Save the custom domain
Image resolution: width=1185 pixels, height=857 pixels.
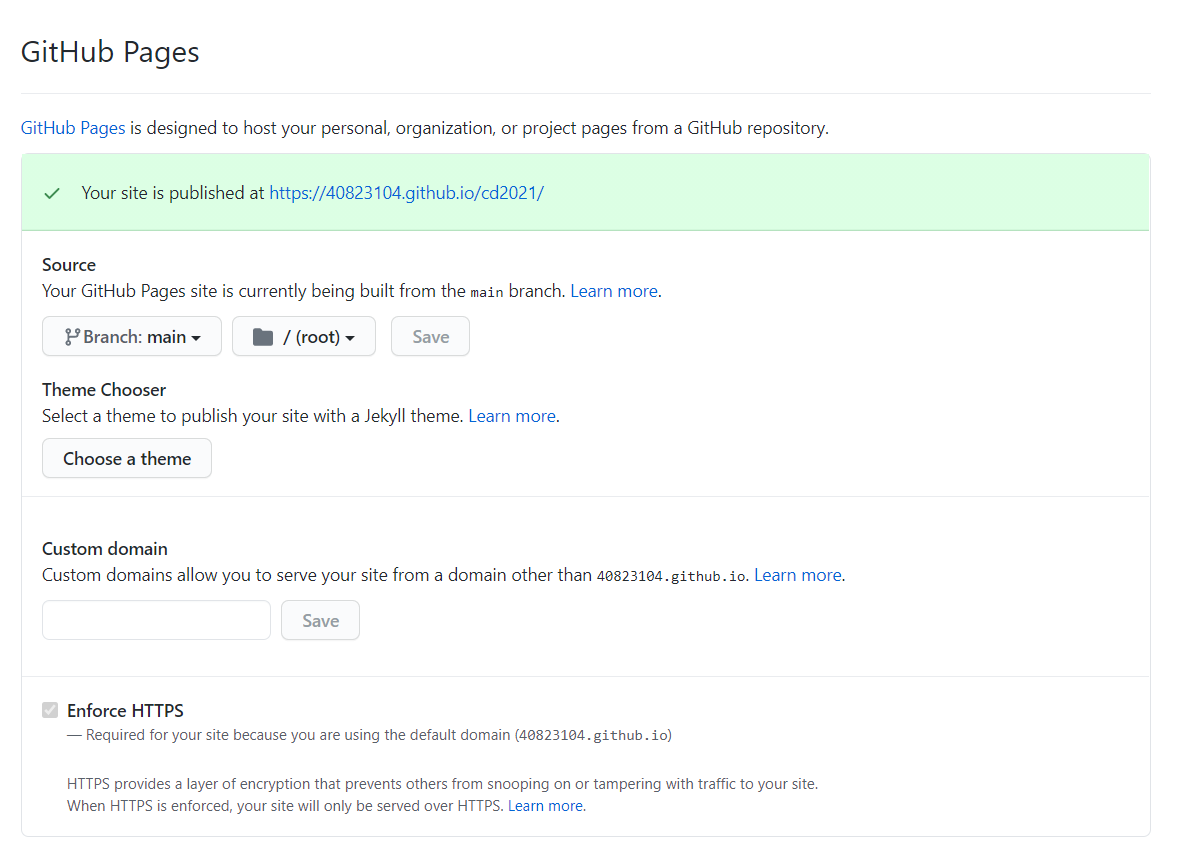pos(320,620)
